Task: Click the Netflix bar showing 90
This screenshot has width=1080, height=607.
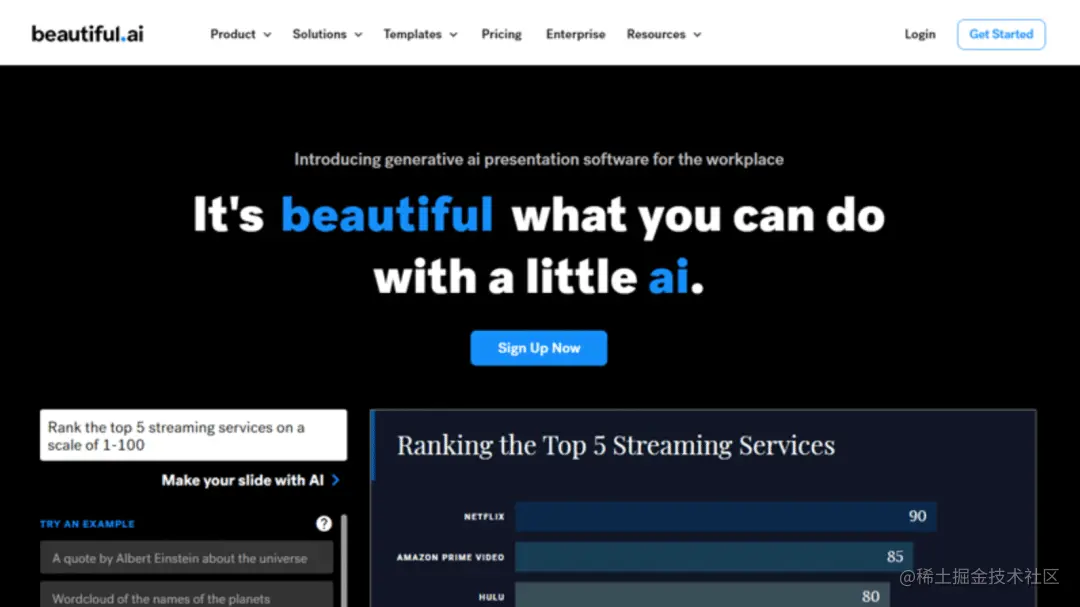Action: [x=725, y=516]
